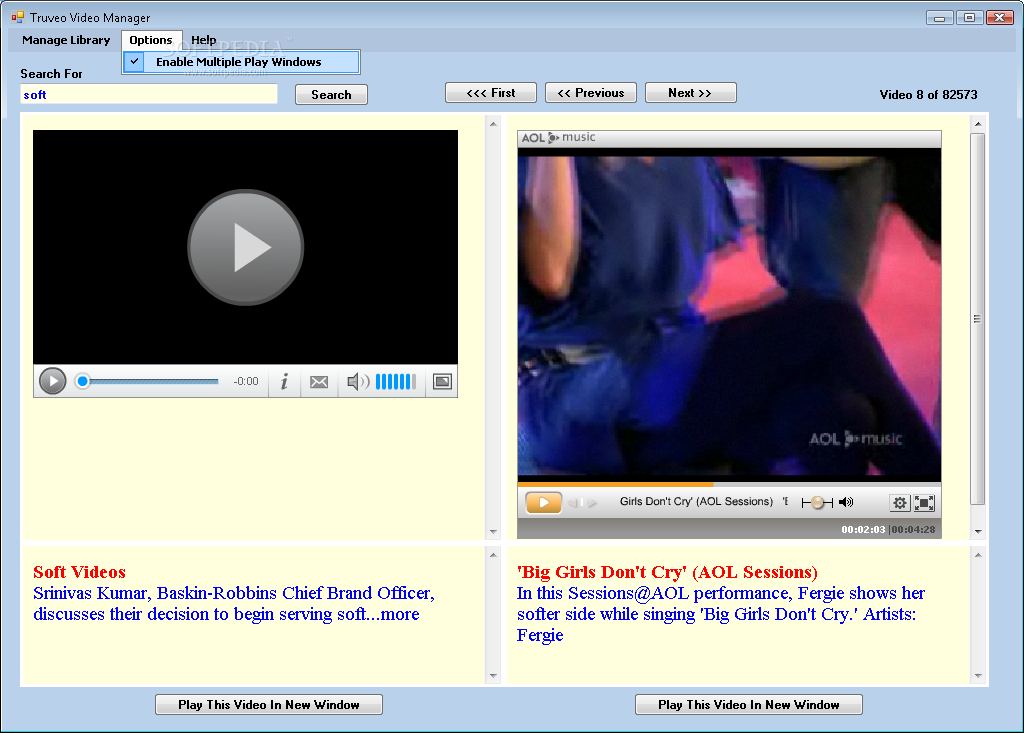
Task: Open the Soft Videos title link
Action: pyautogui.click(x=80, y=572)
